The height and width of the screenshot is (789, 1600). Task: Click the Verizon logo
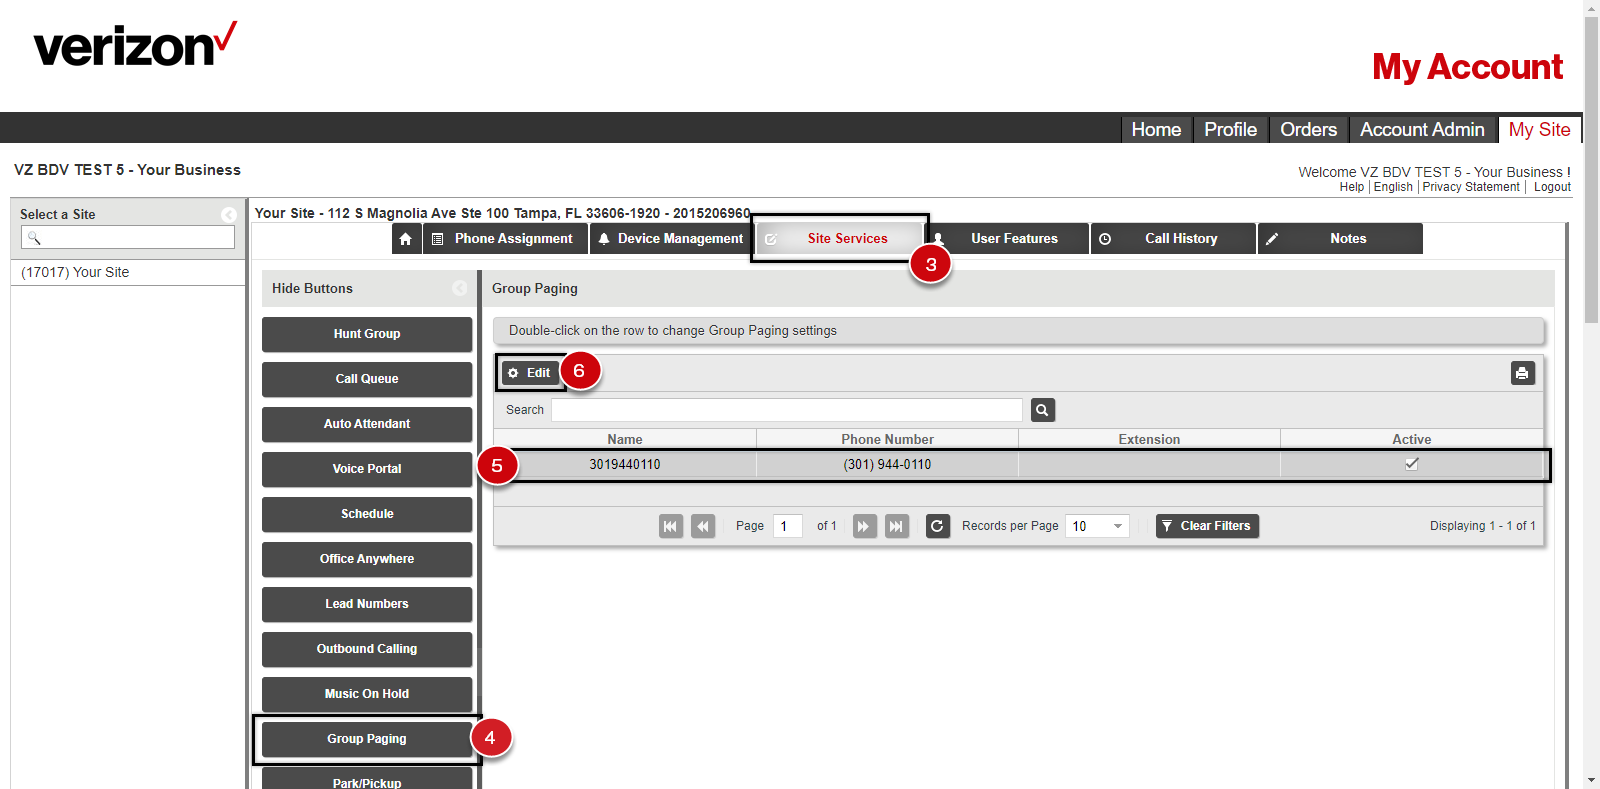pyautogui.click(x=135, y=45)
